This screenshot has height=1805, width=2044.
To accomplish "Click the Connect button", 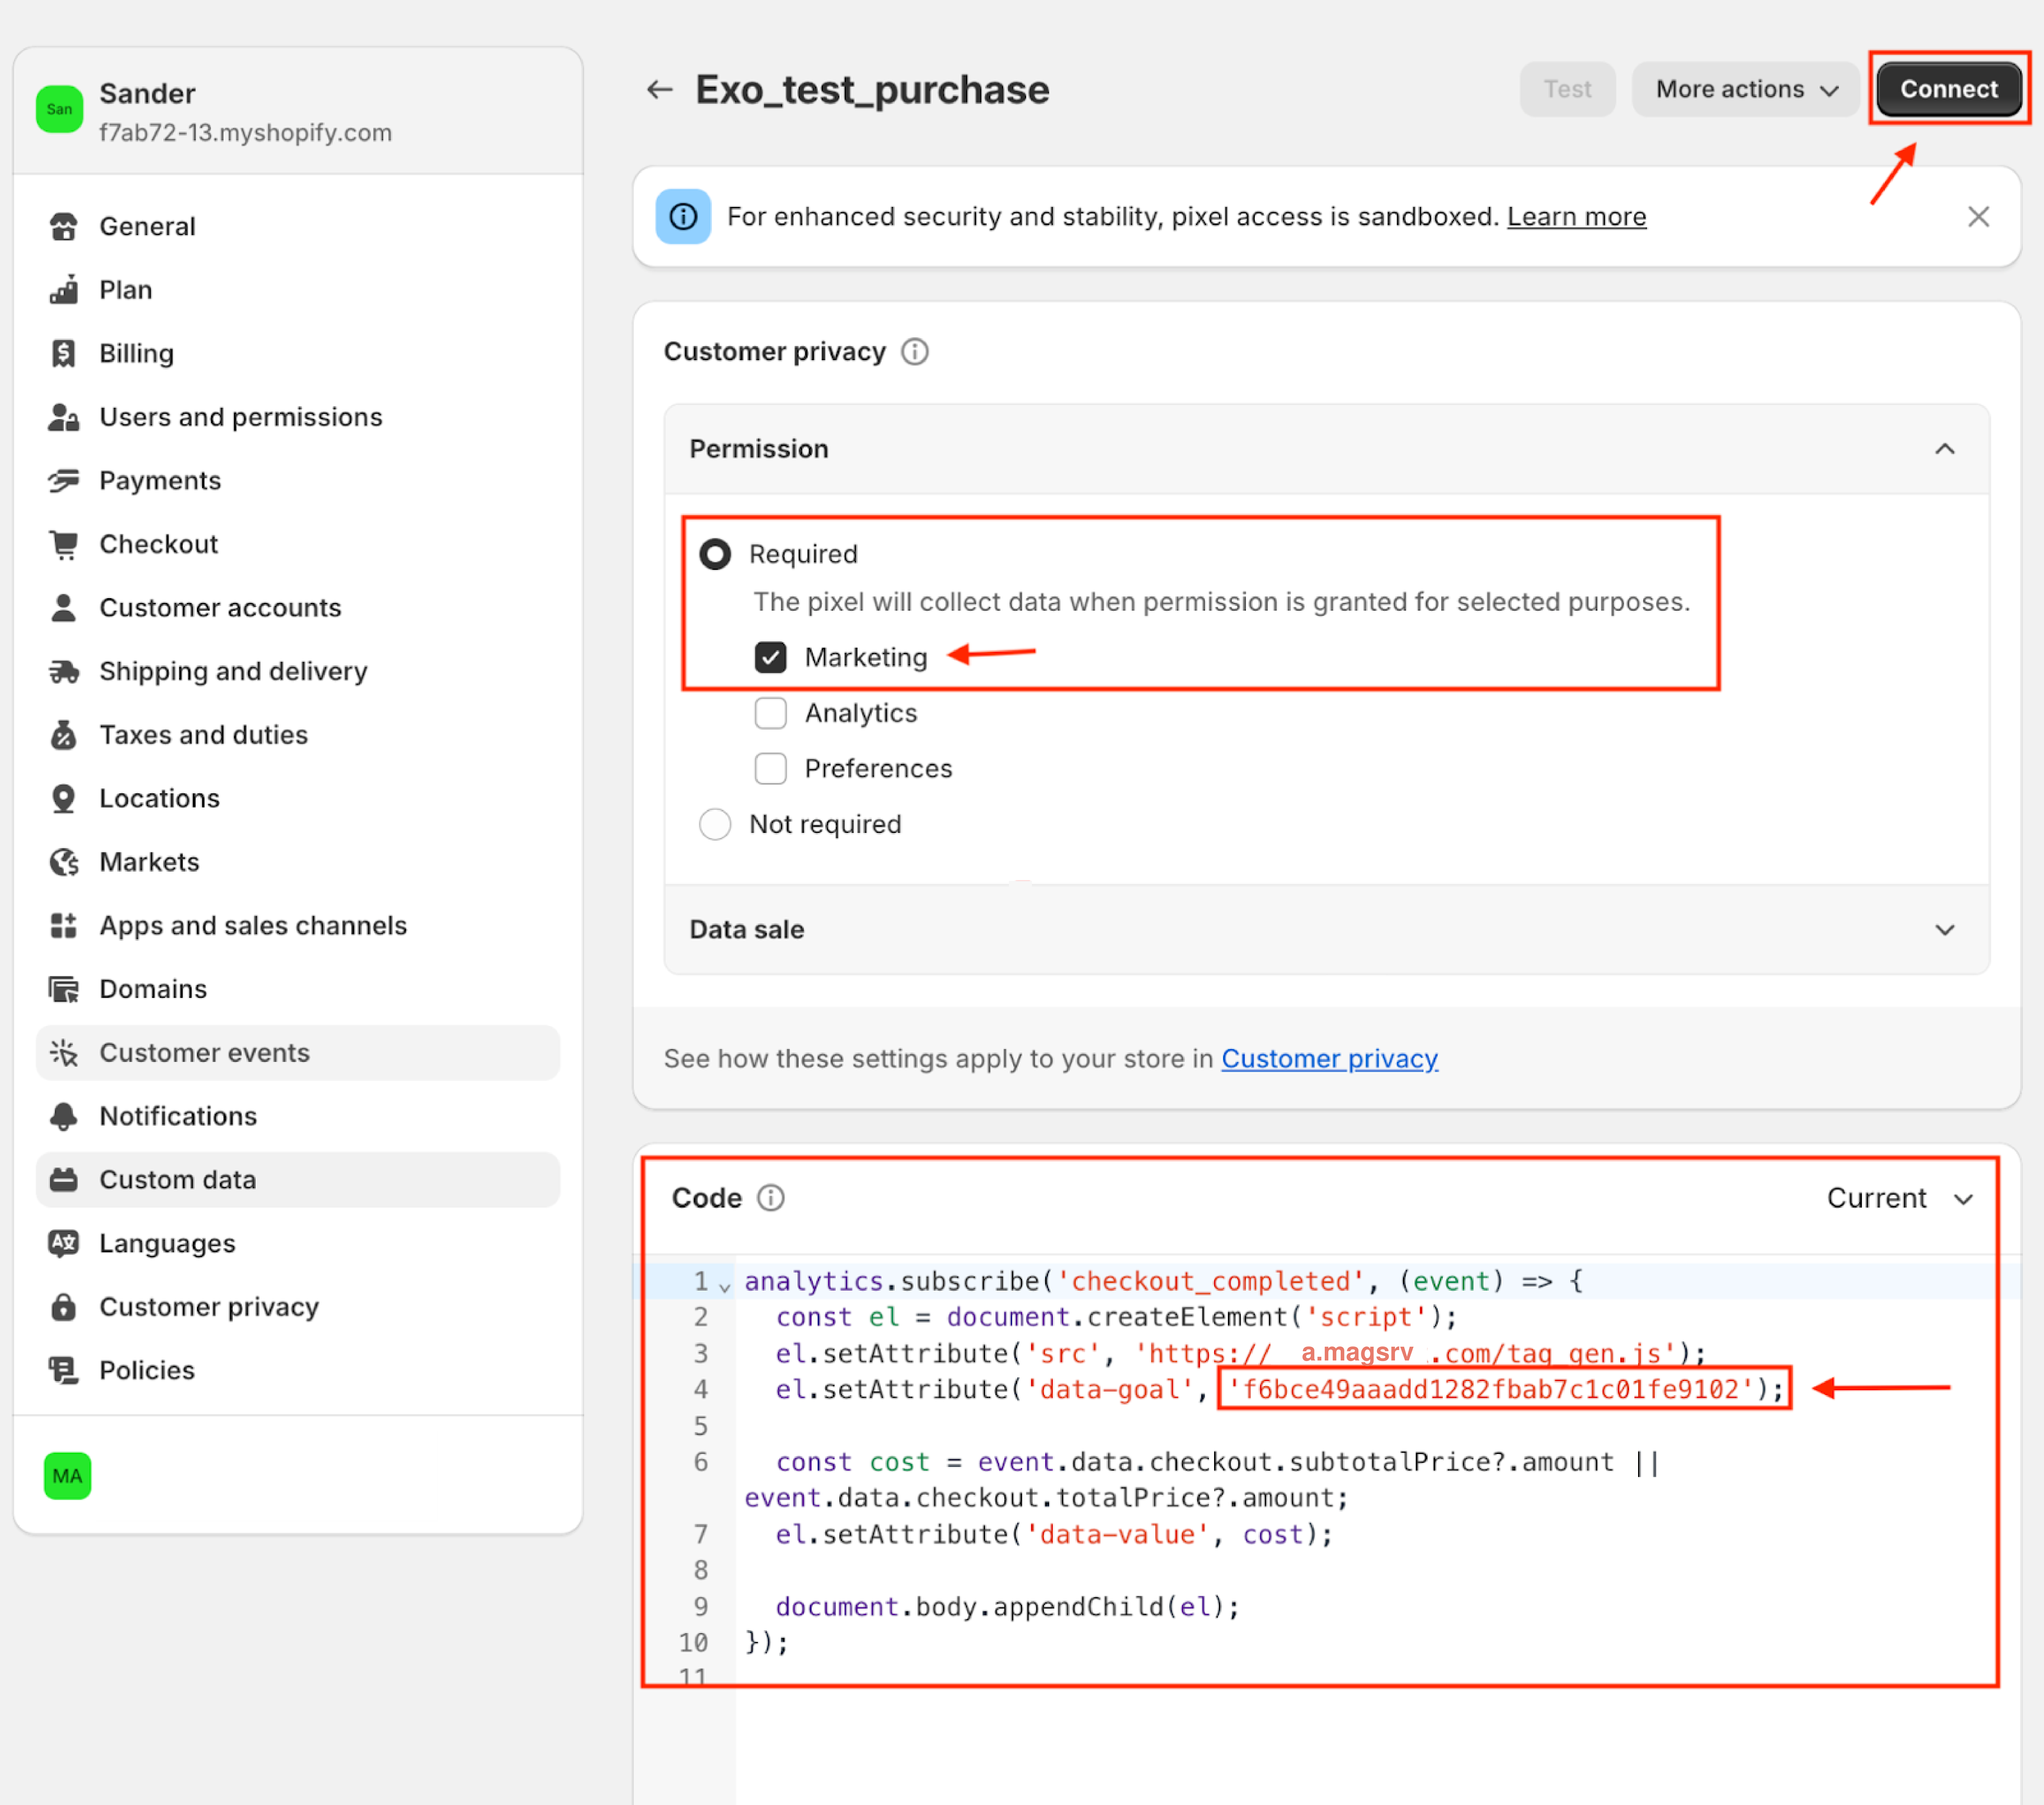I will coord(1948,89).
